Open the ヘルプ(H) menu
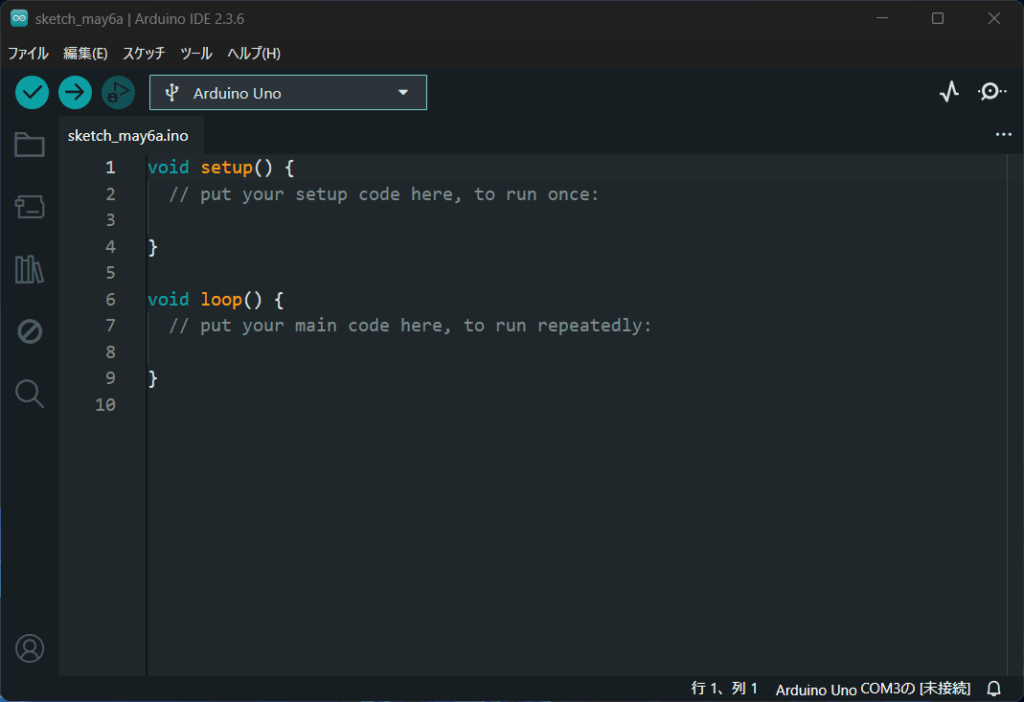 pos(254,54)
